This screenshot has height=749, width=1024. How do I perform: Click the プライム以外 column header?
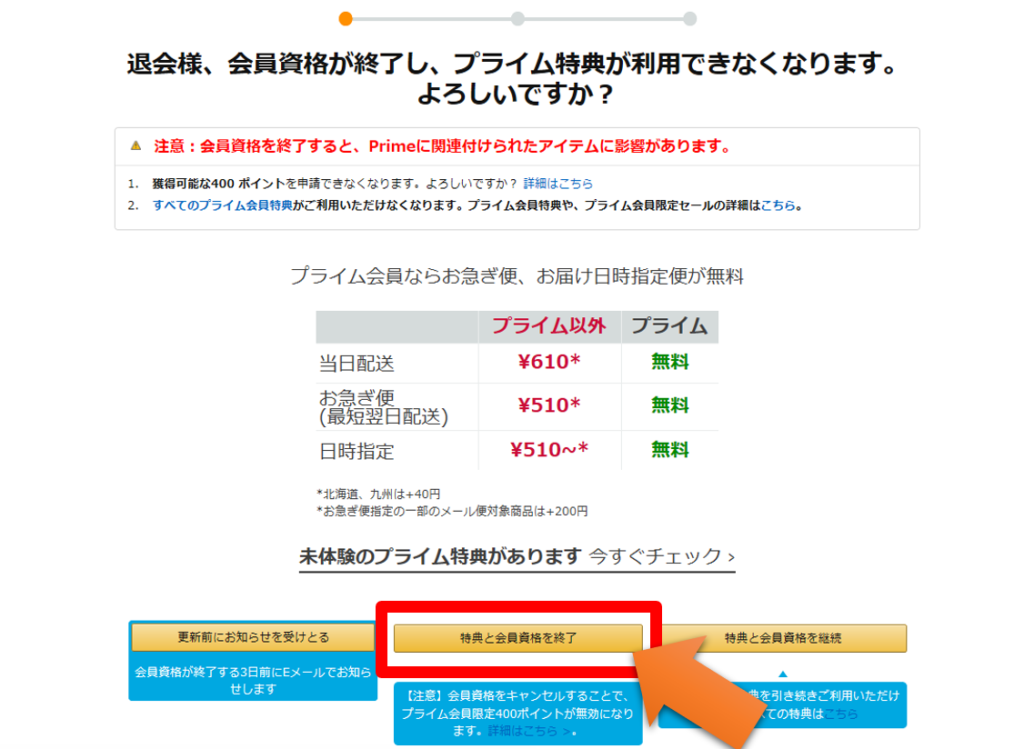(549, 326)
